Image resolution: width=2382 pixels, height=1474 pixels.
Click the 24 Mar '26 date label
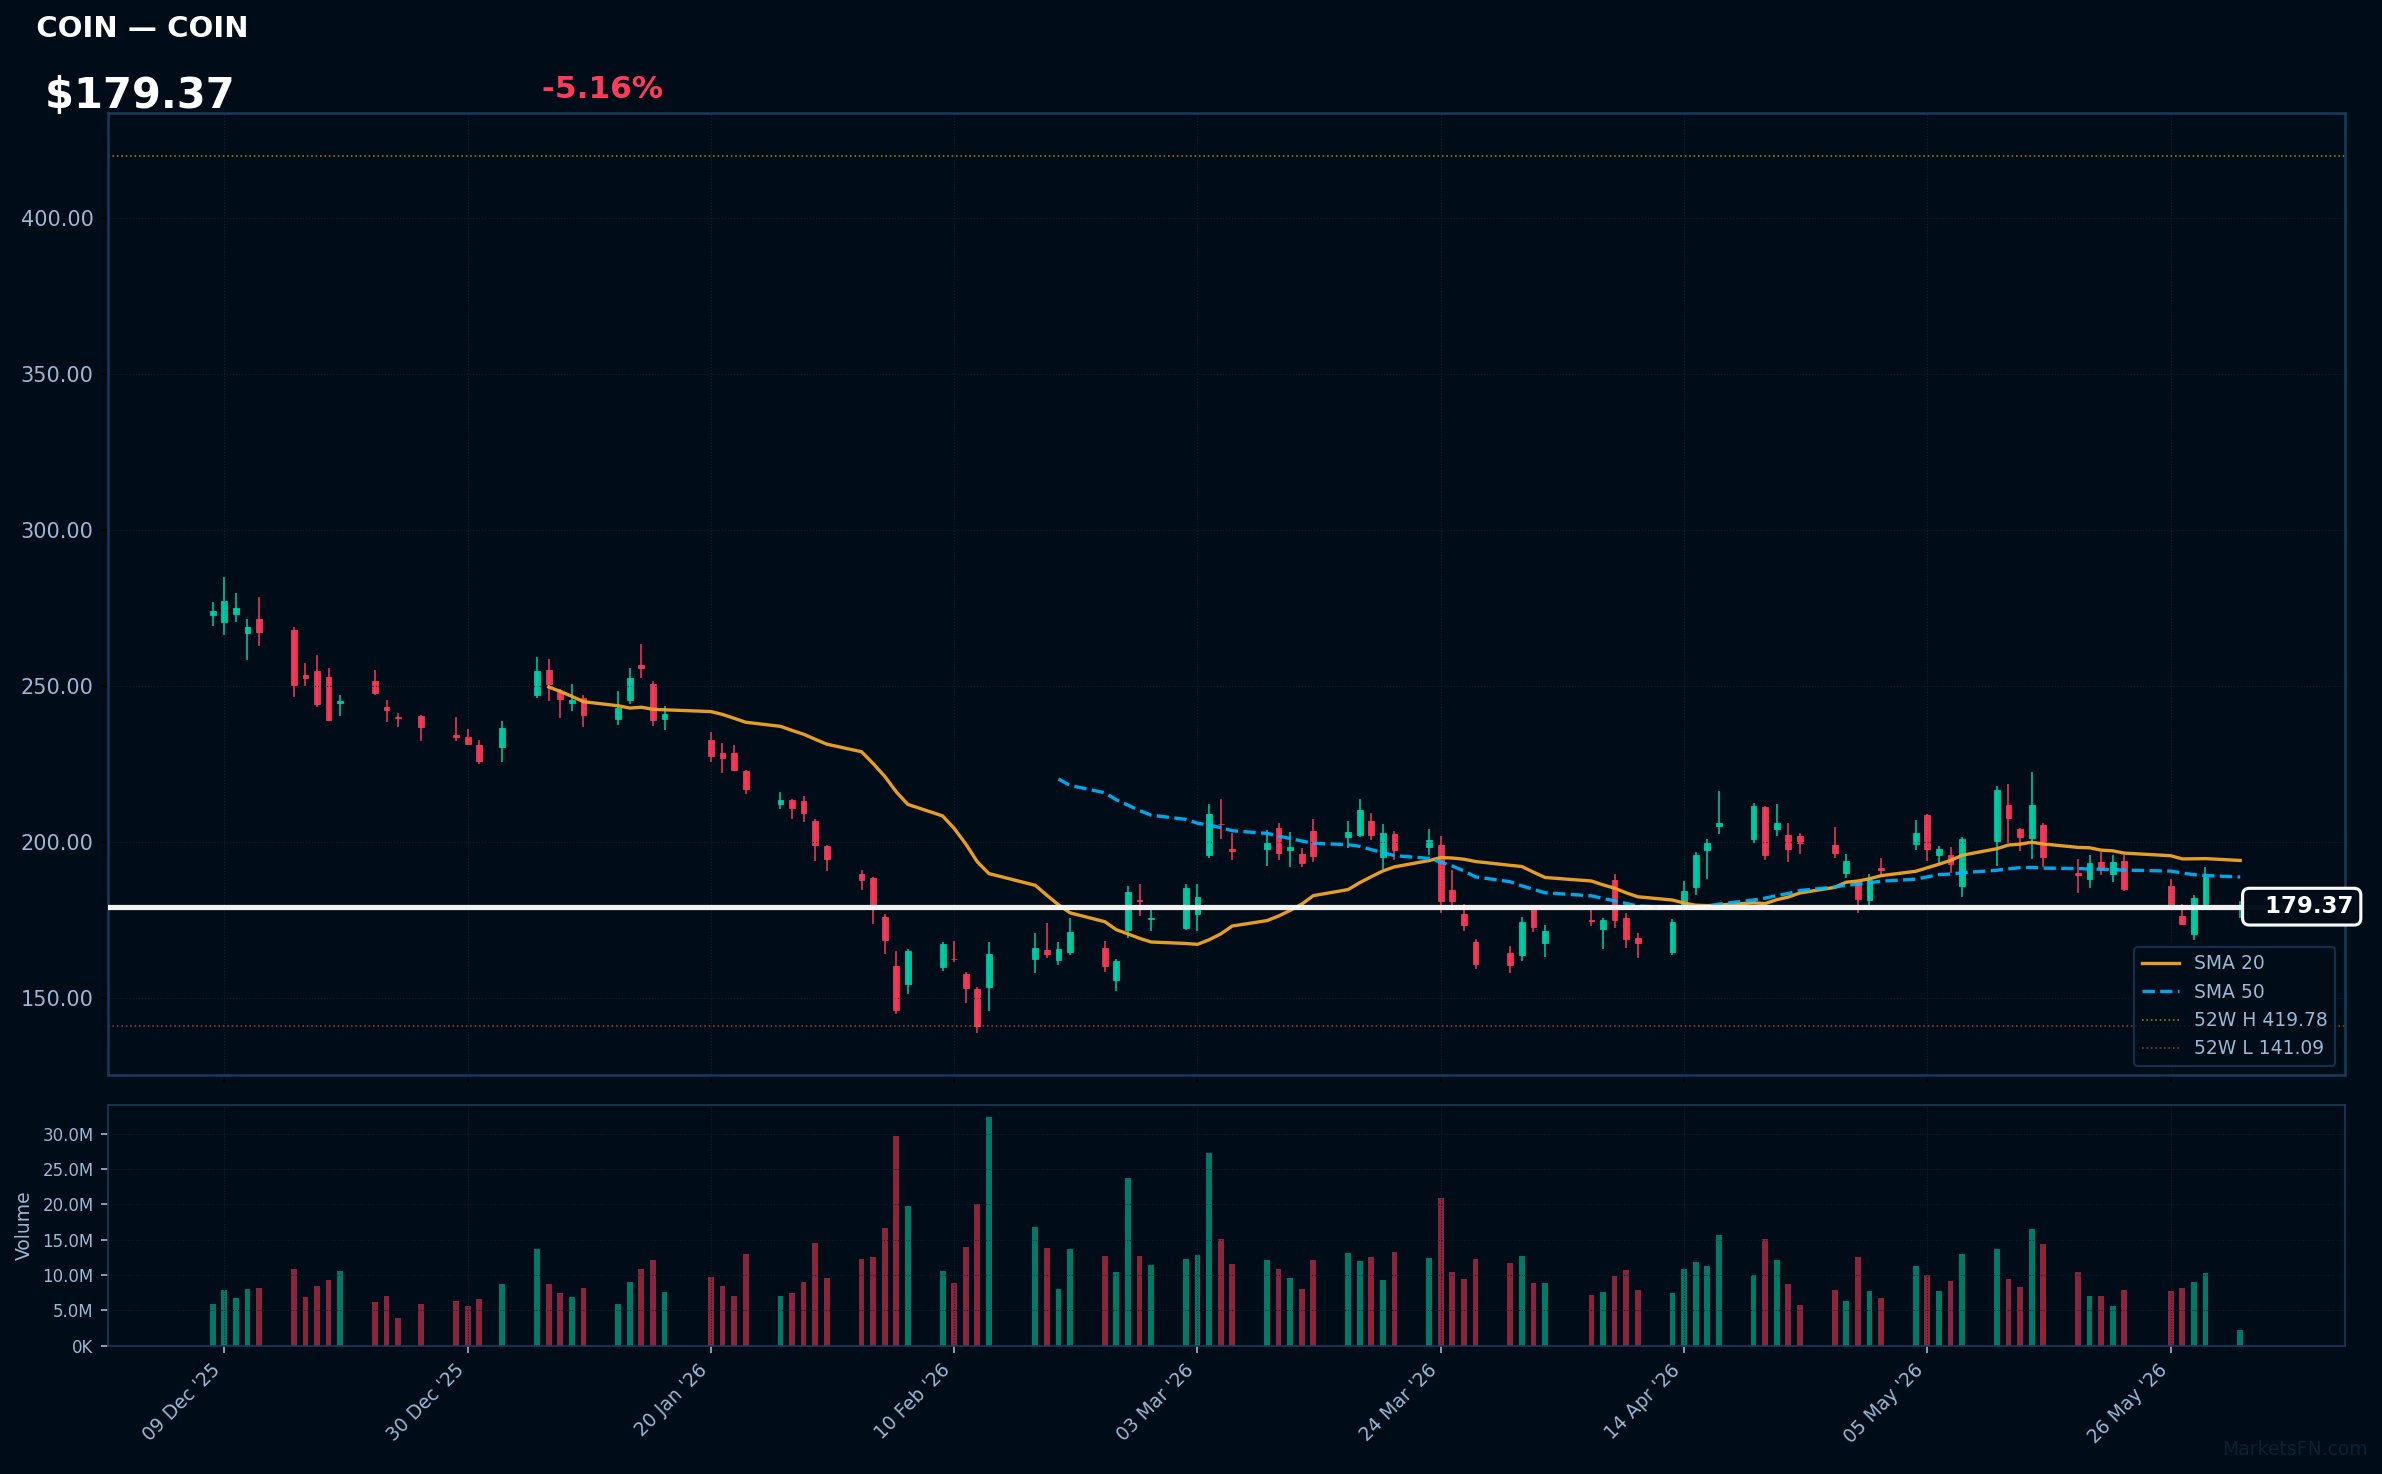(1397, 1402)
